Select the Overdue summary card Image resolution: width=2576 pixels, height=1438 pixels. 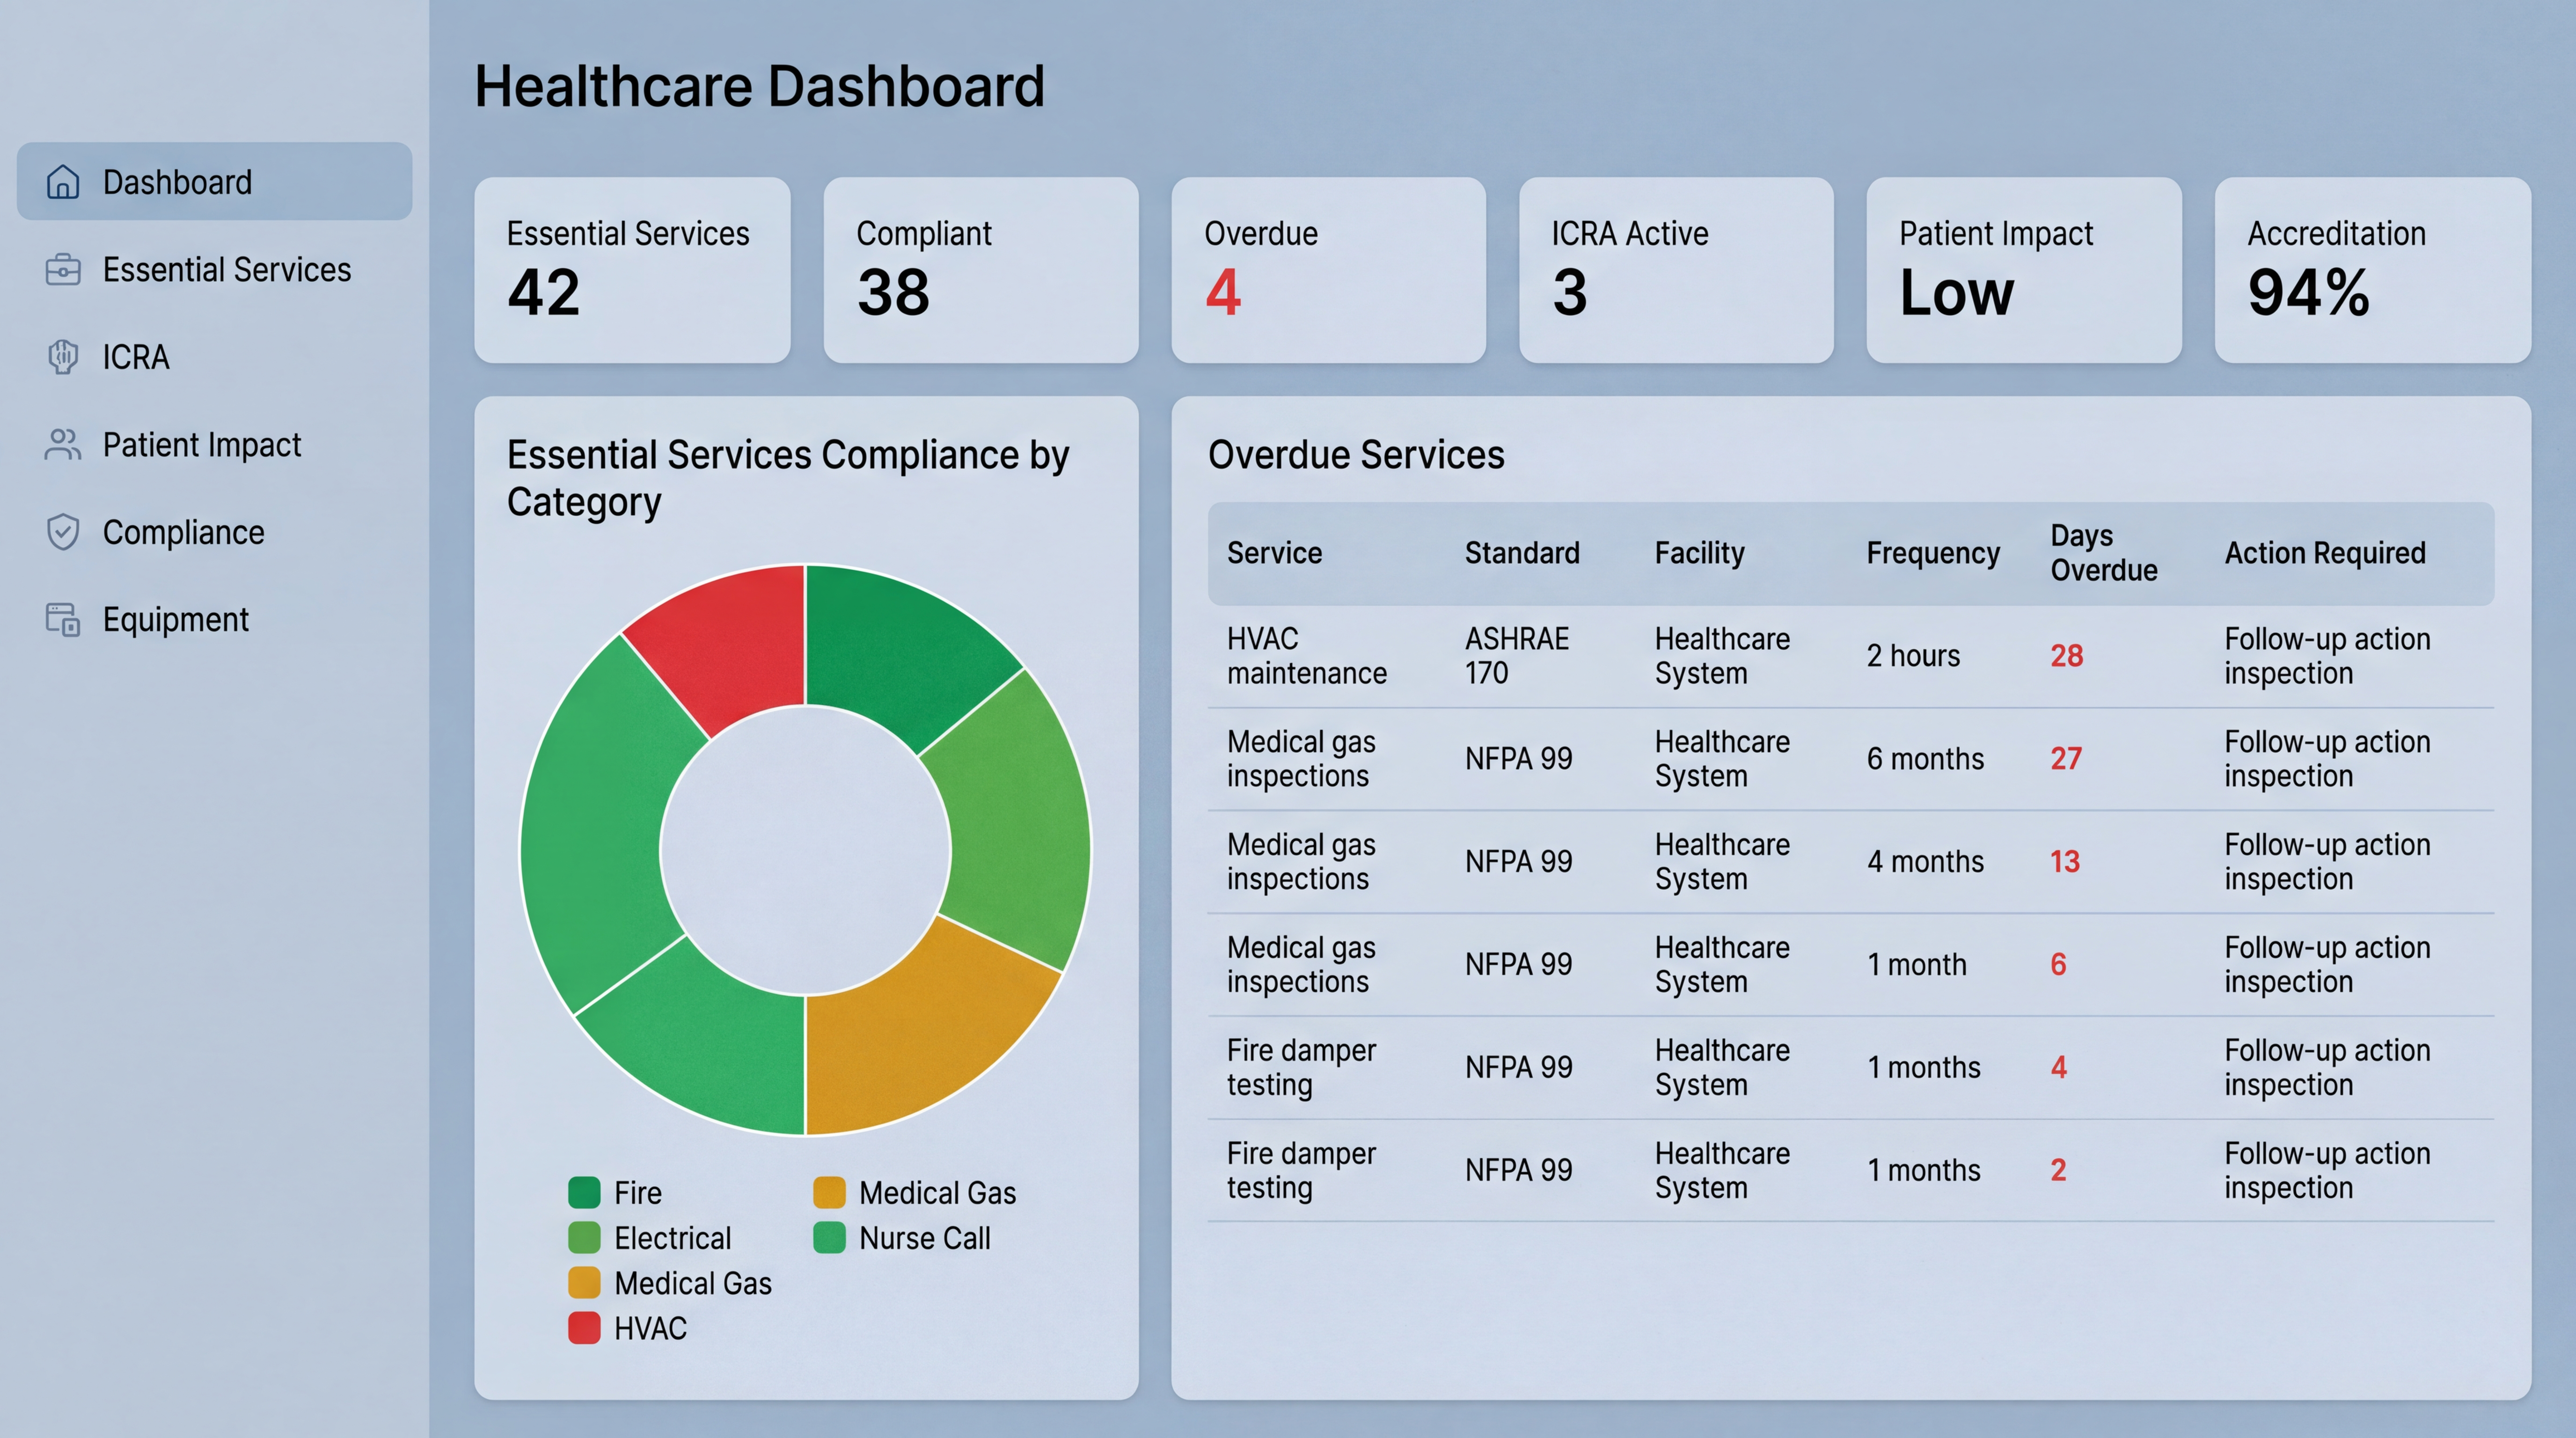point(1327,270)
